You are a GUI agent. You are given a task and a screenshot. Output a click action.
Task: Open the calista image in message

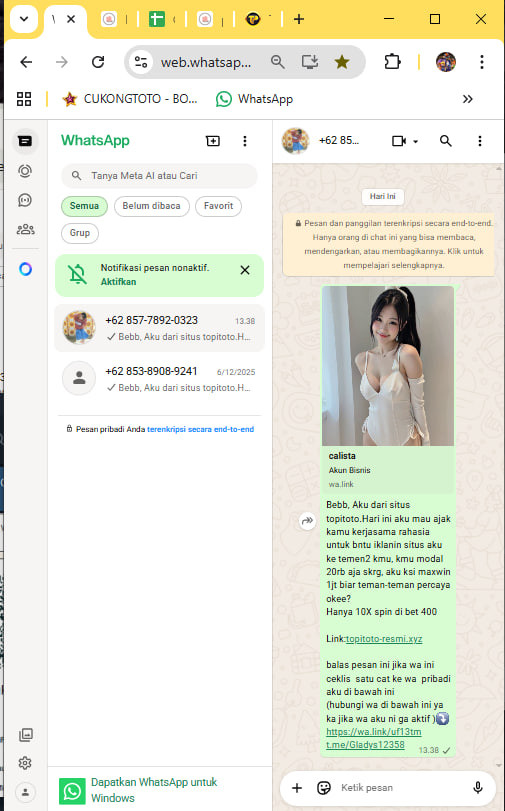click(388, 366)
